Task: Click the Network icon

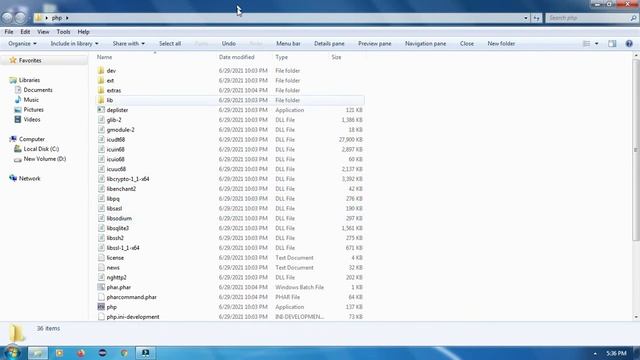Action: coord(13,178)
